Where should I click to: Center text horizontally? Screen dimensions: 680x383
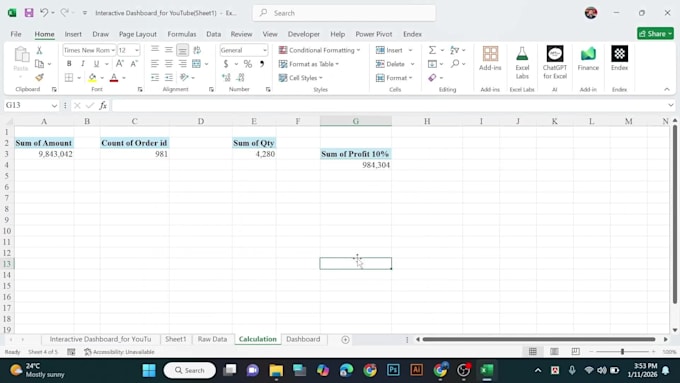click(x=168, y=64)
